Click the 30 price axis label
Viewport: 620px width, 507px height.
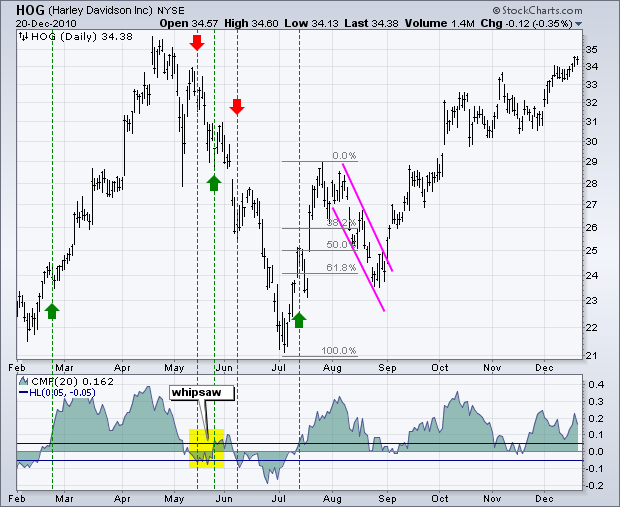click(x=592, y=142)
